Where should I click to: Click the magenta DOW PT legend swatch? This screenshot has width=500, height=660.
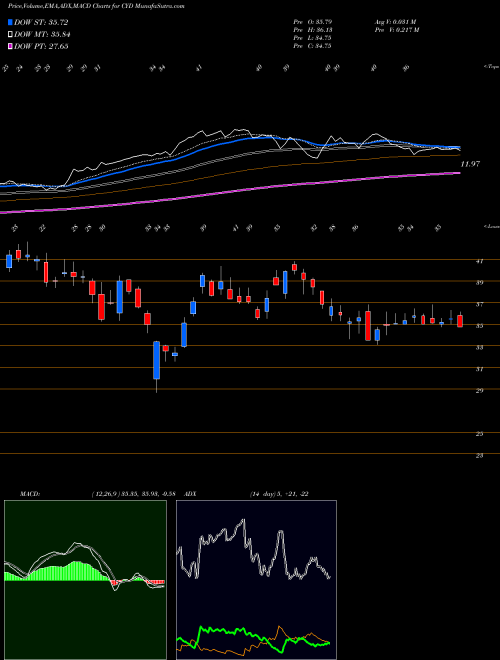point(10,46)
